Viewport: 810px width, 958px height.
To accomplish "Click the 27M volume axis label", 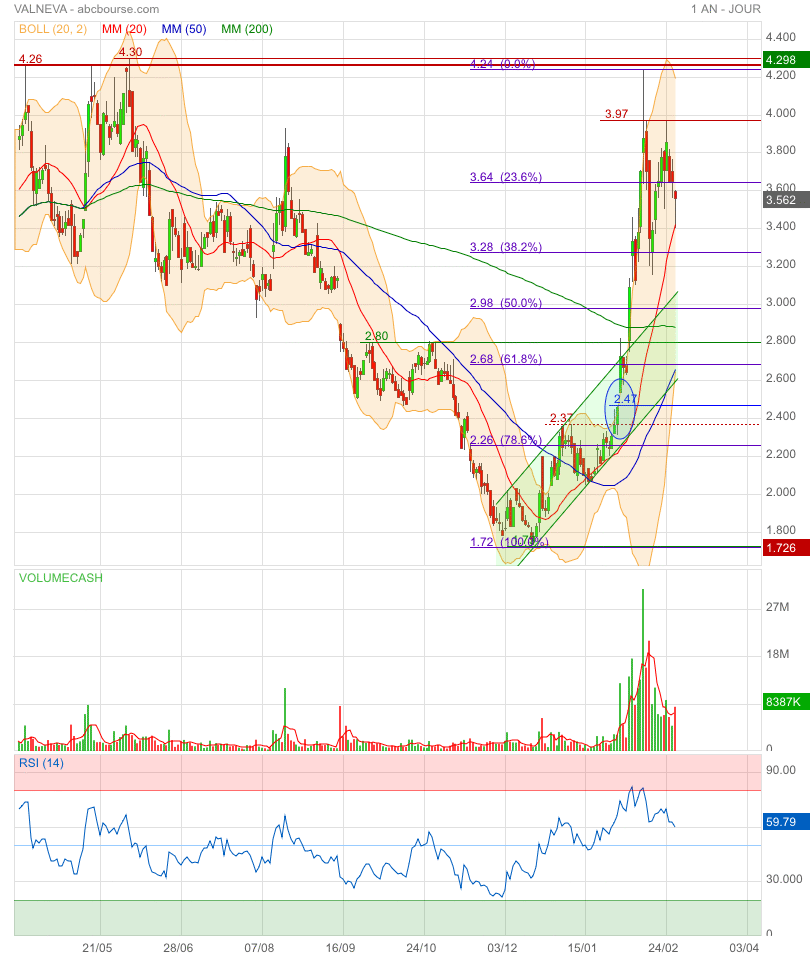I will coord(777,607).
